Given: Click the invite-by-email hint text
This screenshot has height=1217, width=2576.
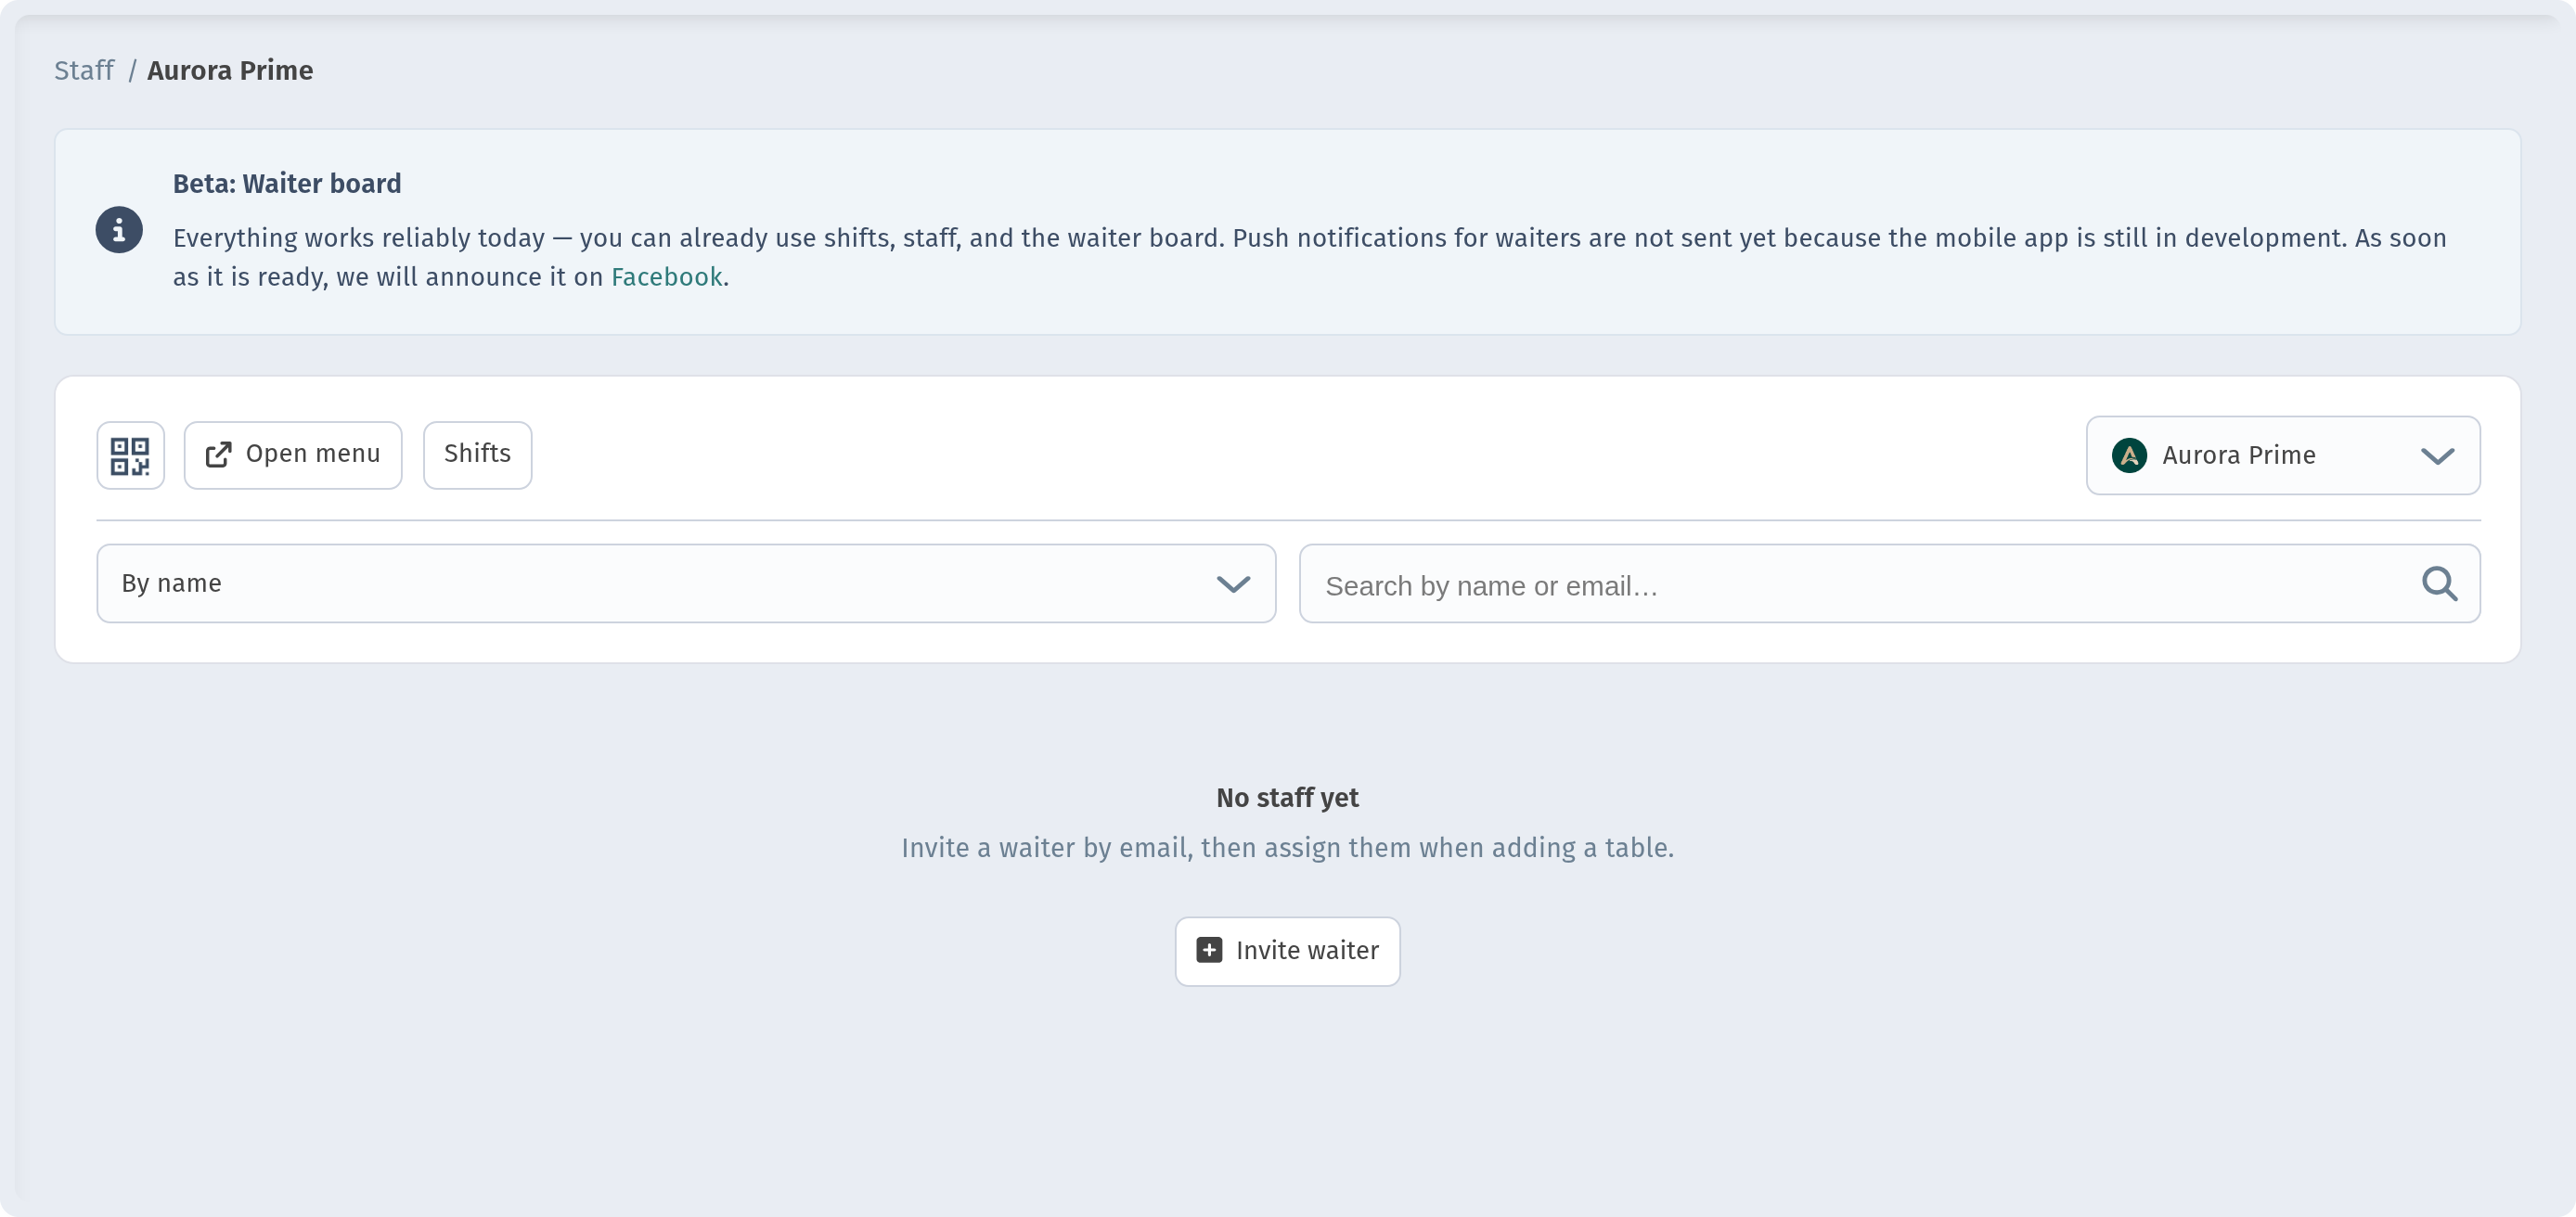Looking at the screenshot, I should [x=1287, y=848].
